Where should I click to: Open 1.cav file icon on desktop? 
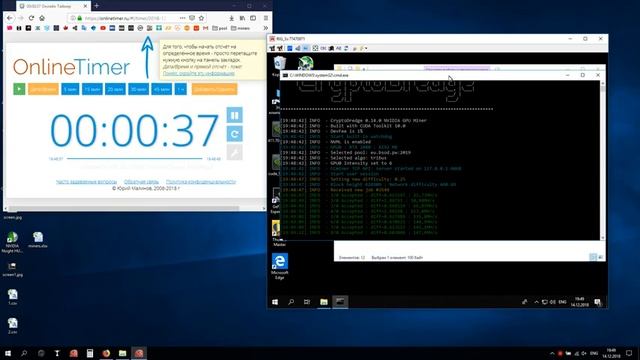point(12,297)
